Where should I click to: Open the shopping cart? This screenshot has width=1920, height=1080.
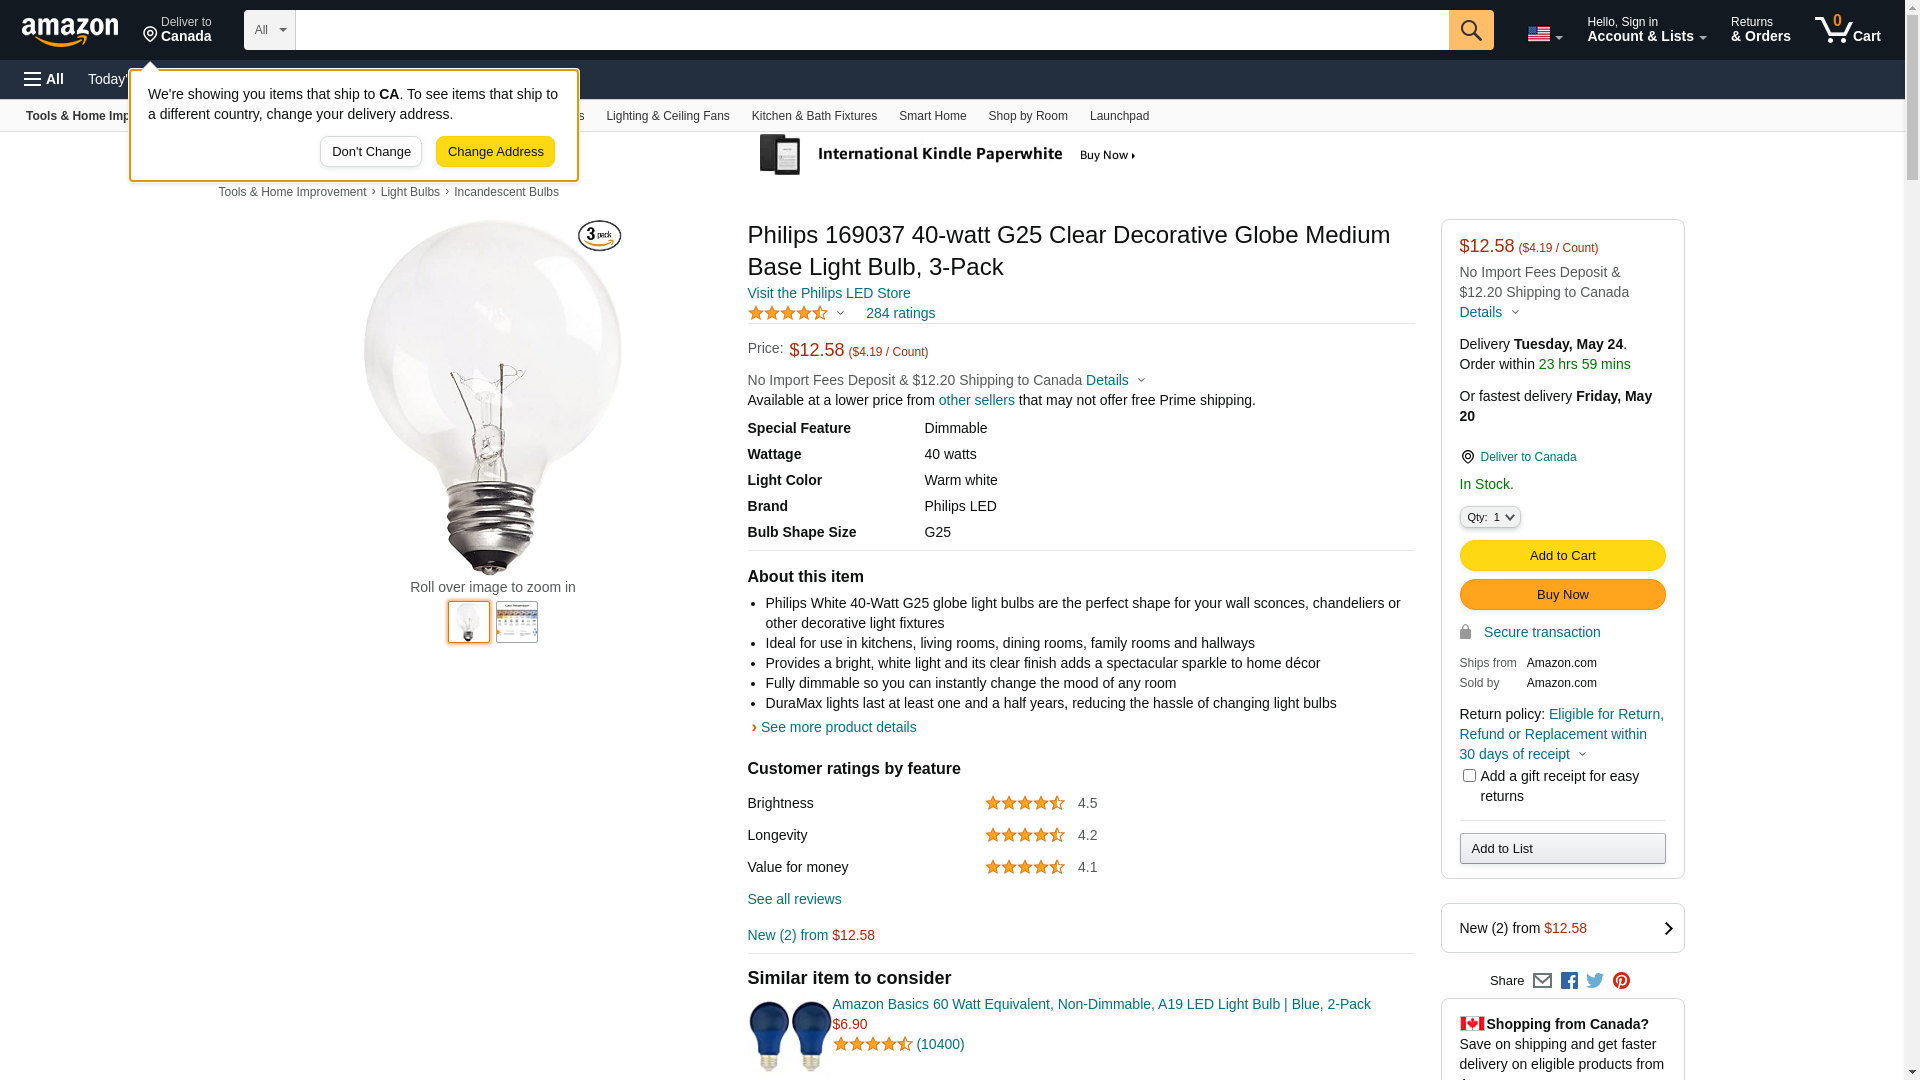point(1848,30)
